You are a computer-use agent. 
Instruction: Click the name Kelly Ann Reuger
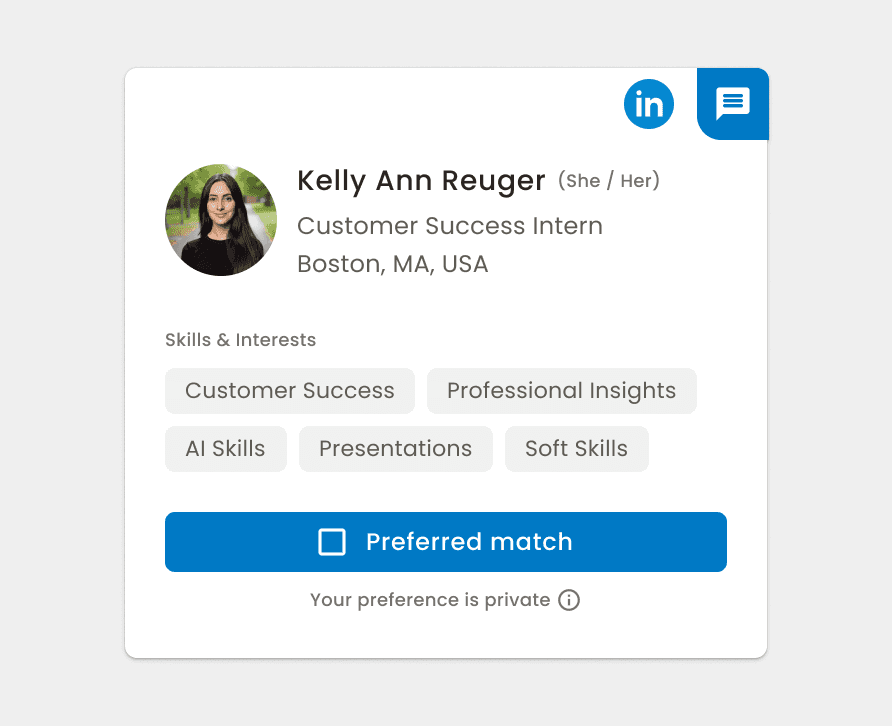pyautogui.click(x=421, y=181)
